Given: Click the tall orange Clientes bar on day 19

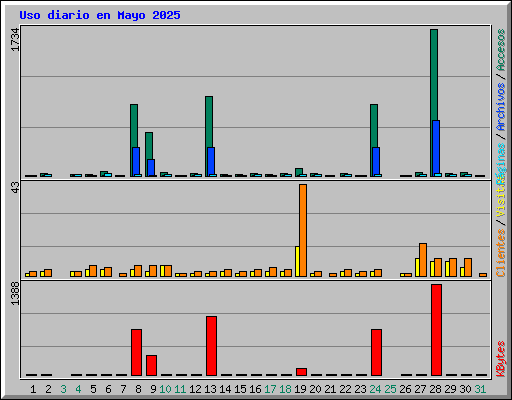Looking at the screenshot, I should [303, 230].
